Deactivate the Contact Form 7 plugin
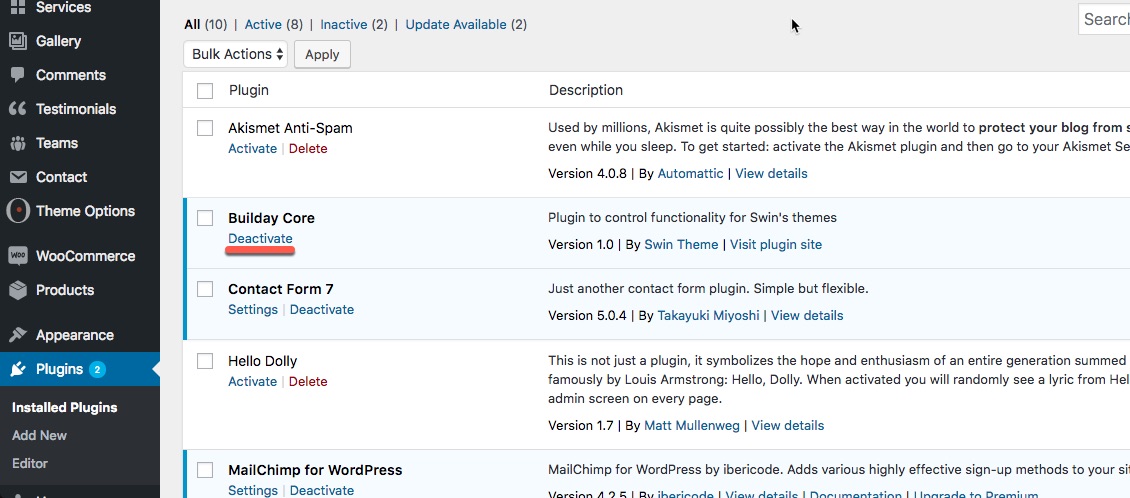 (321, 309)
